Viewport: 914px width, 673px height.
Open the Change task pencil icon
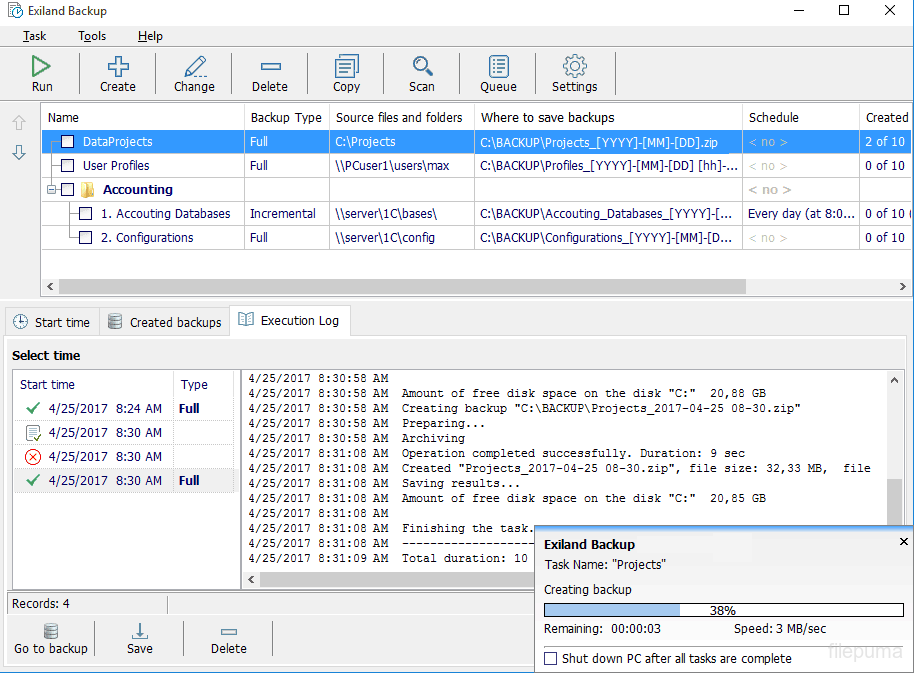click(x=194, y=67)
